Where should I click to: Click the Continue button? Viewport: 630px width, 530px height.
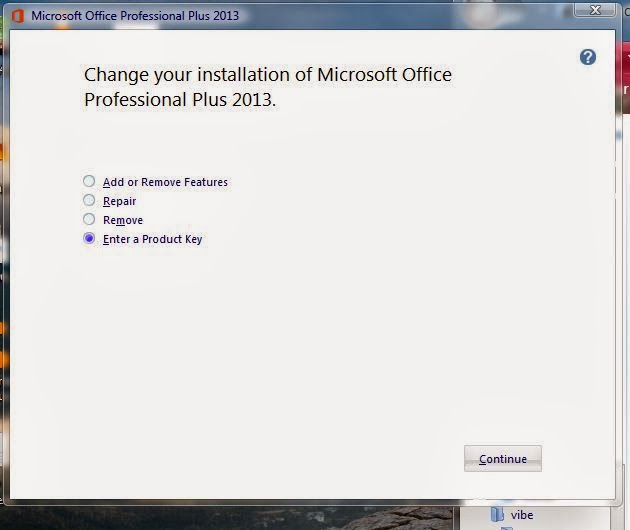pos(503,458)
